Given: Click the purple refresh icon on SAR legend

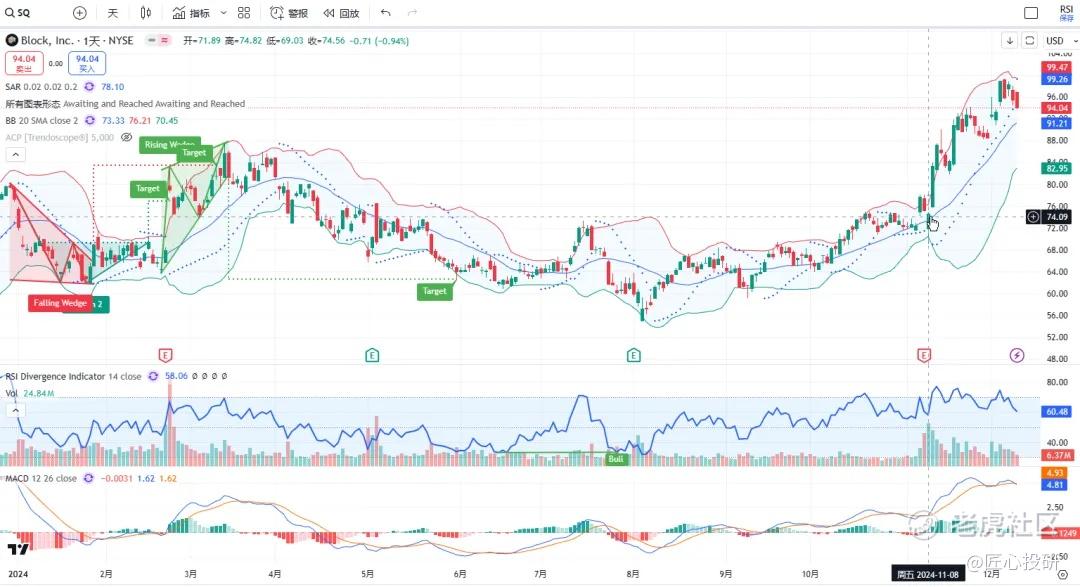Looking at the screenshot, I should [x=89, y=87].
